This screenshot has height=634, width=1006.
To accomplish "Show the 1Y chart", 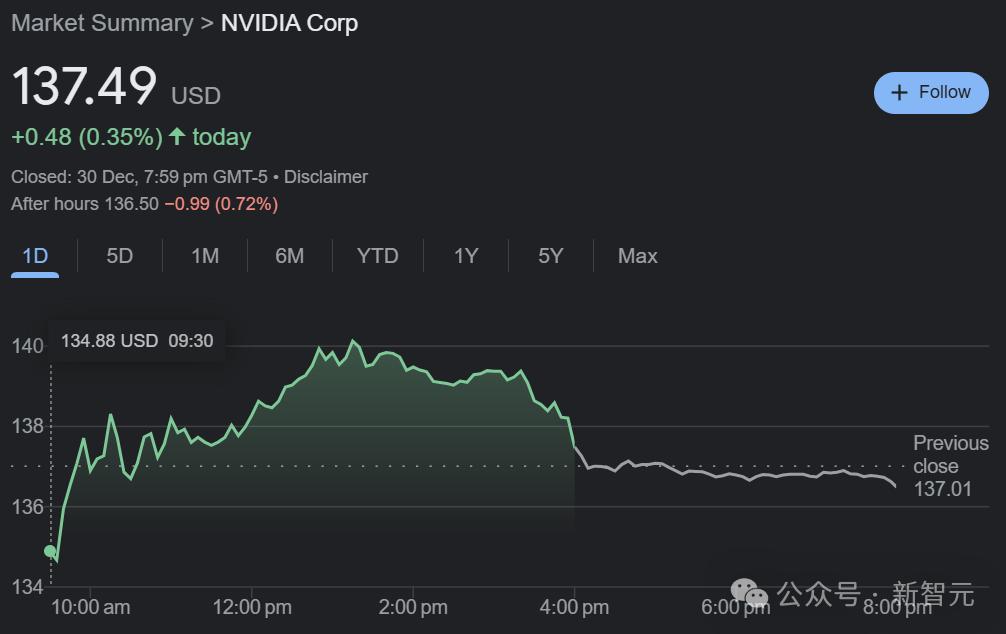I will point(466,256).
